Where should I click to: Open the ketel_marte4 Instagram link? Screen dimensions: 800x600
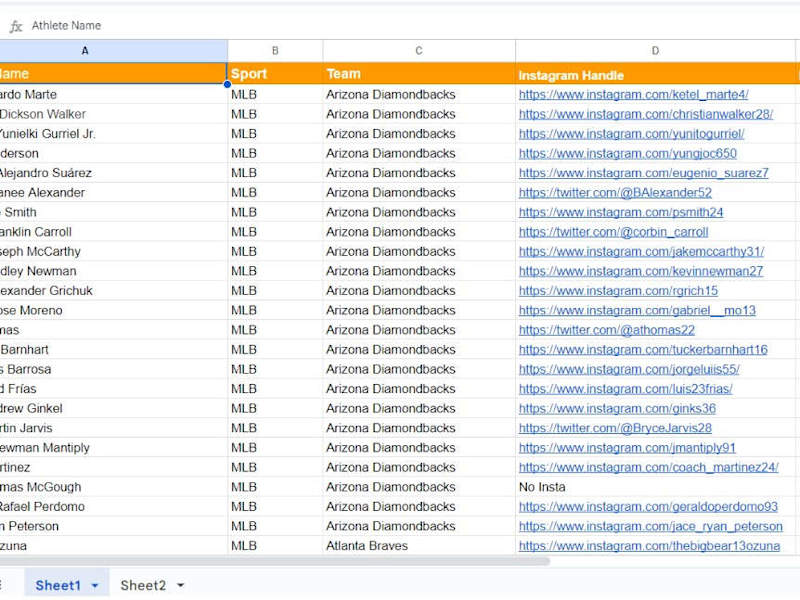coord(633,94)
